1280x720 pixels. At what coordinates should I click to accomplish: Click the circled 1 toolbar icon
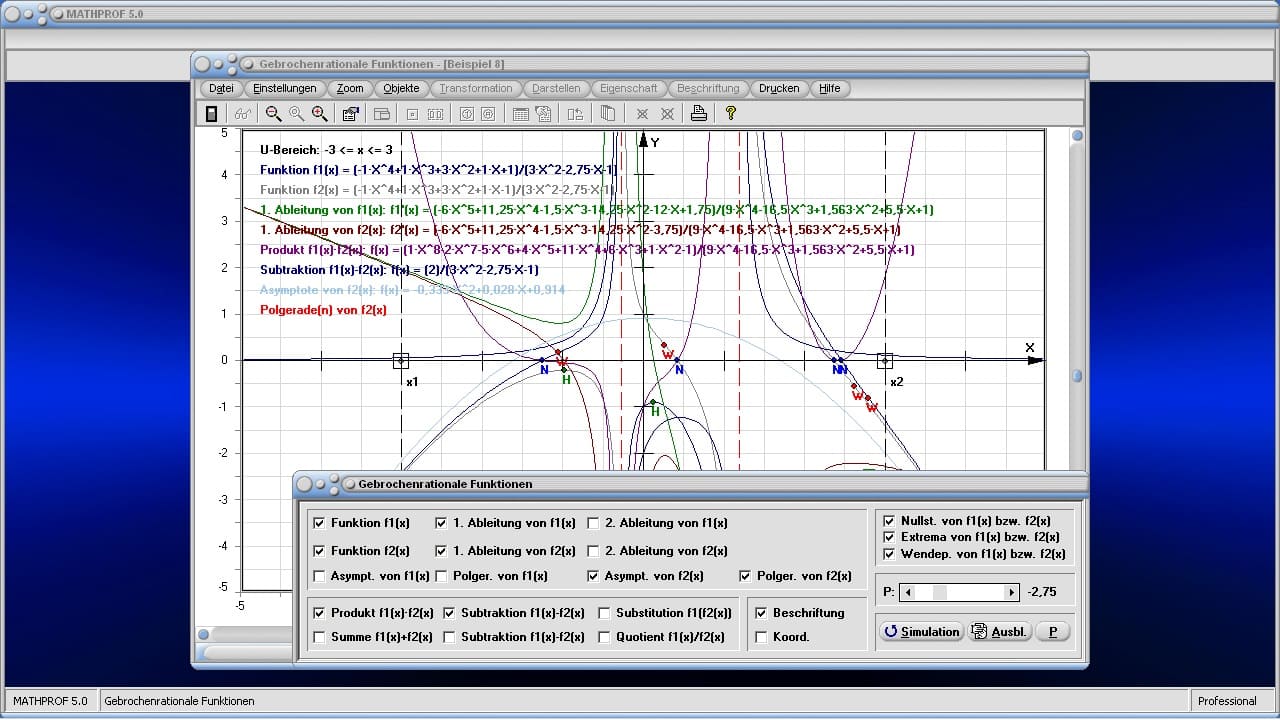point(466,114)
